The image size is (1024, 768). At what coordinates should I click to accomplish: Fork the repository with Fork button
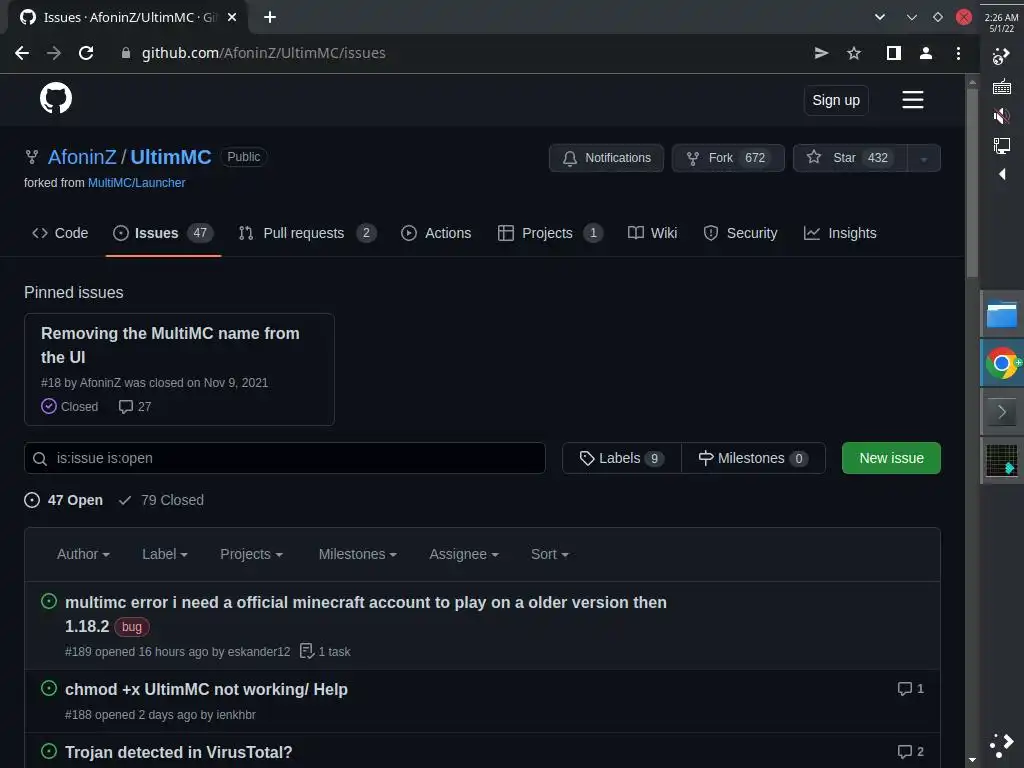(728, 158)
